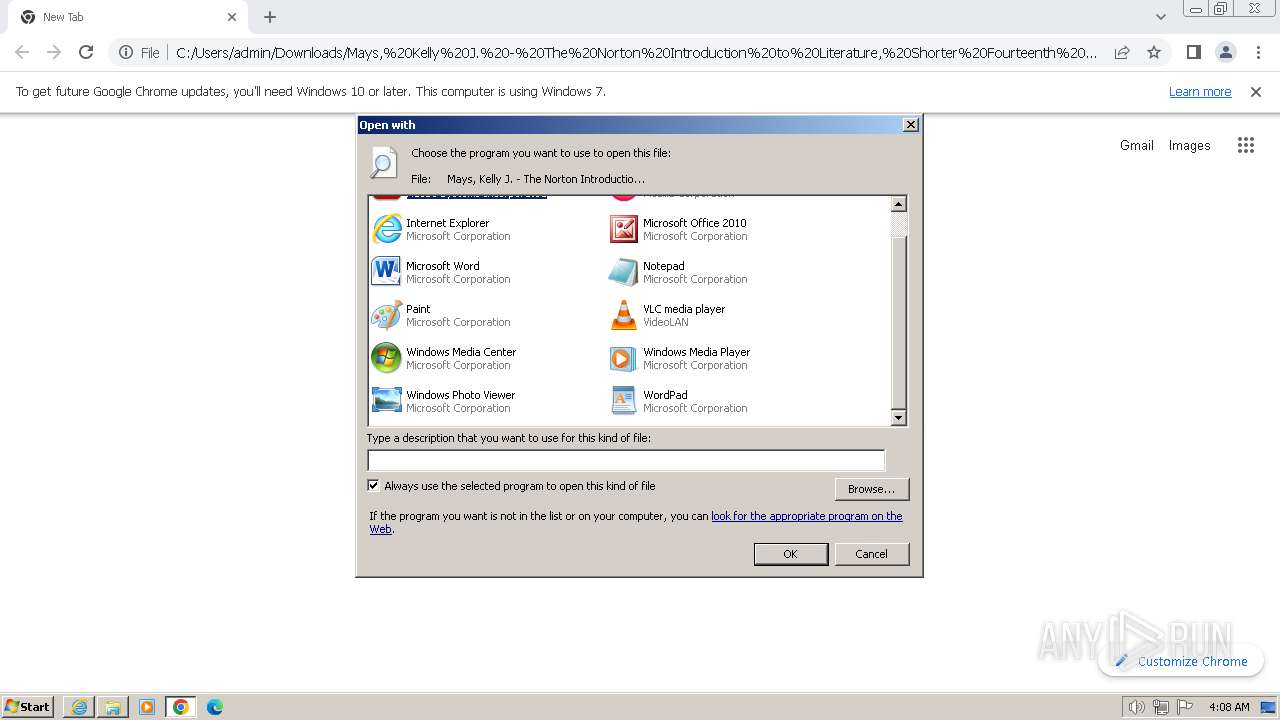Open the Start menu
The width and height of the screenshot is (1280, 720).
tap(27, 707)
